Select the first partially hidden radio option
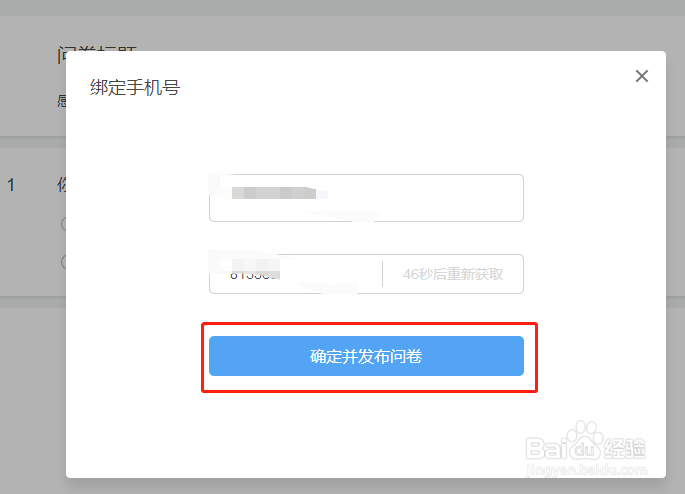The image size is (685, 494). click(x=64, y=224)
